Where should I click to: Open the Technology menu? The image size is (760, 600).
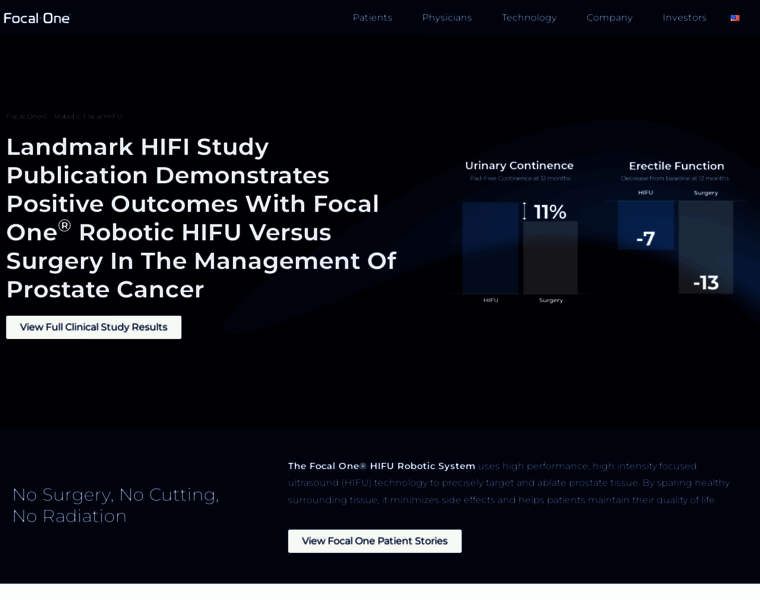coord(529,18)
